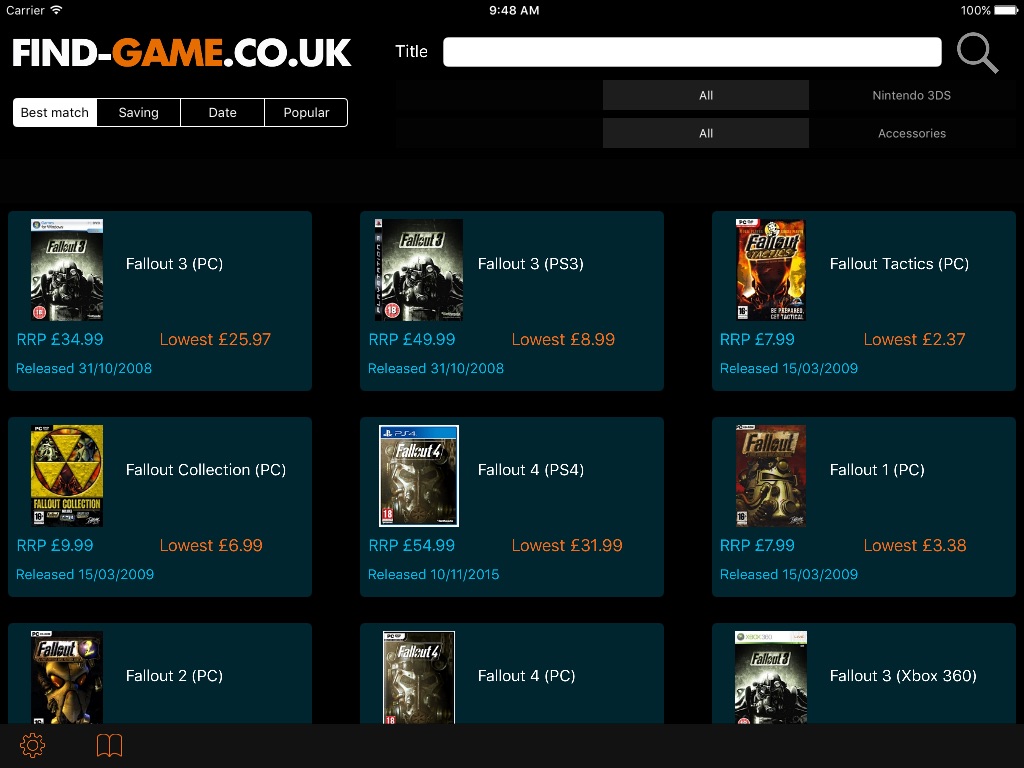Screen dimensions: 1024x768
Task: Select the Fallout 3 (PS3) title
Action: (531, 264)
